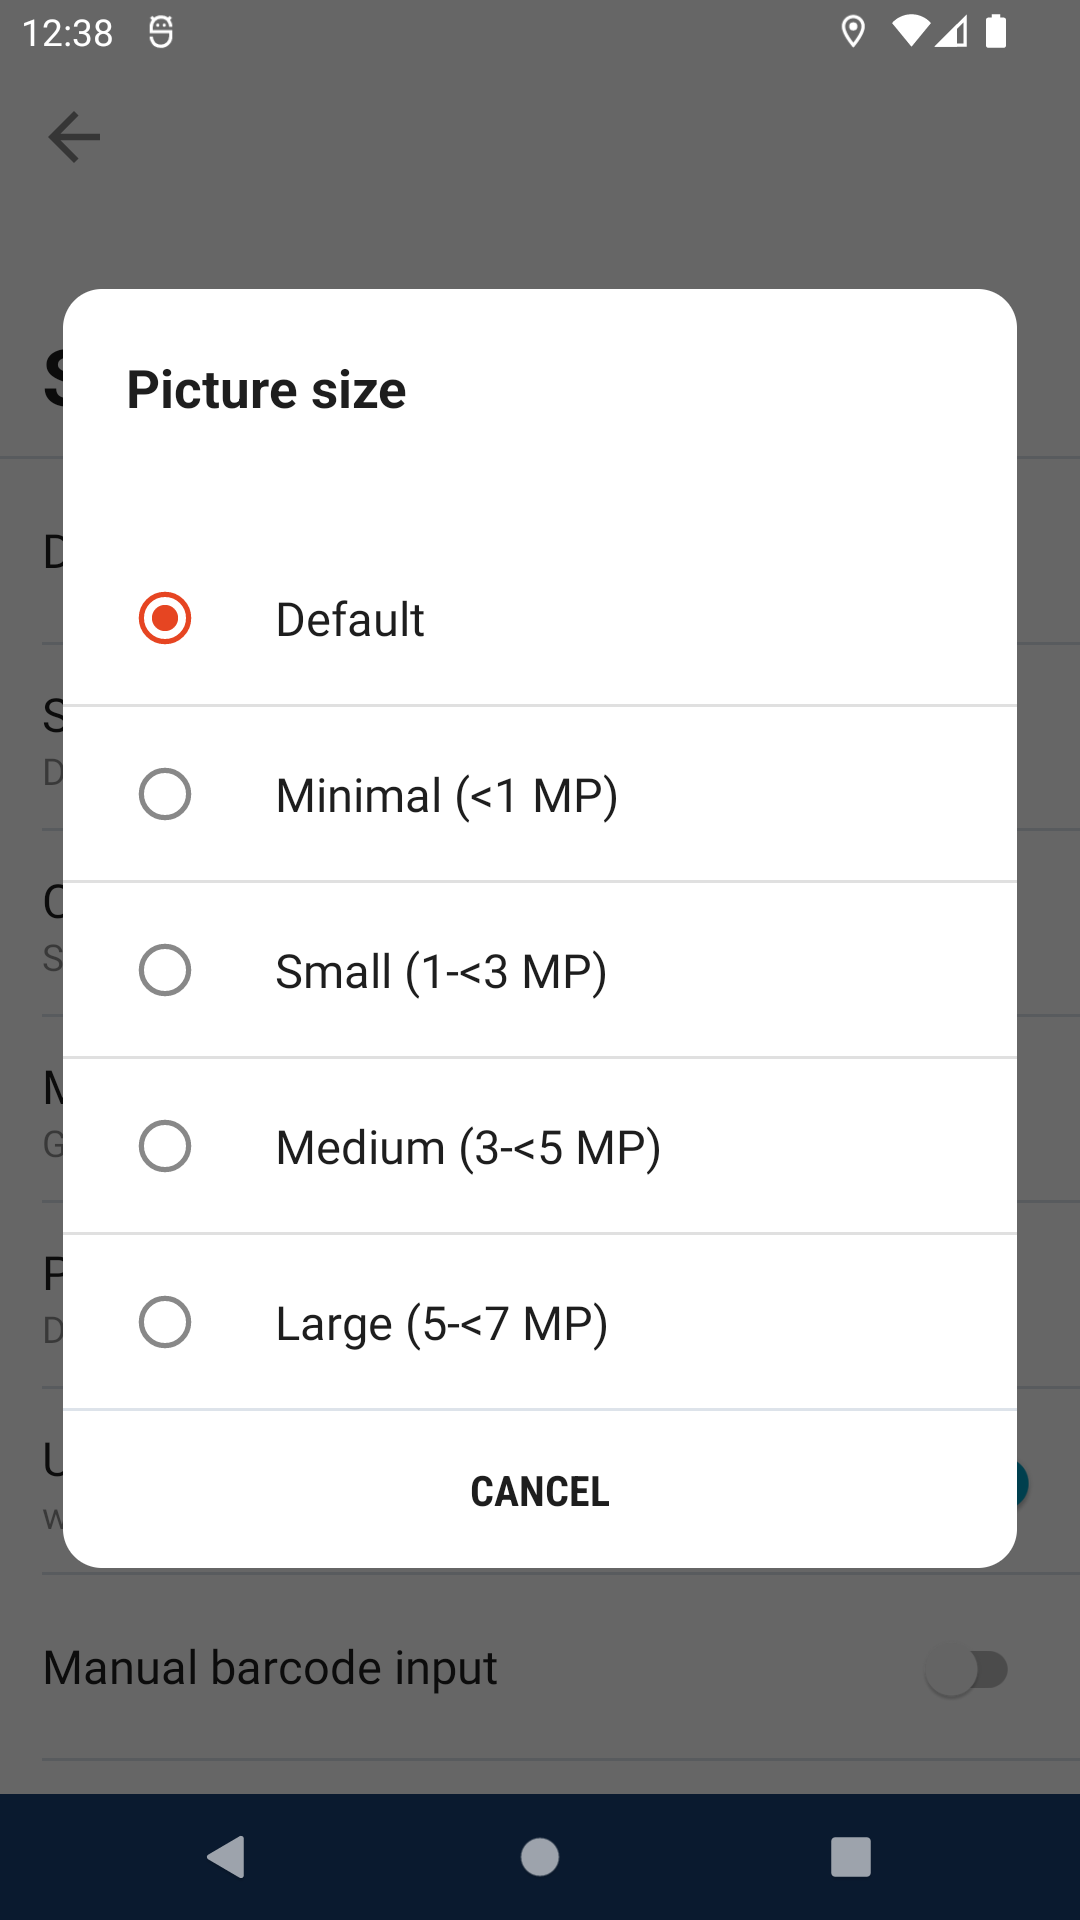Tap the location status bar icon

[x=853, y=32]
